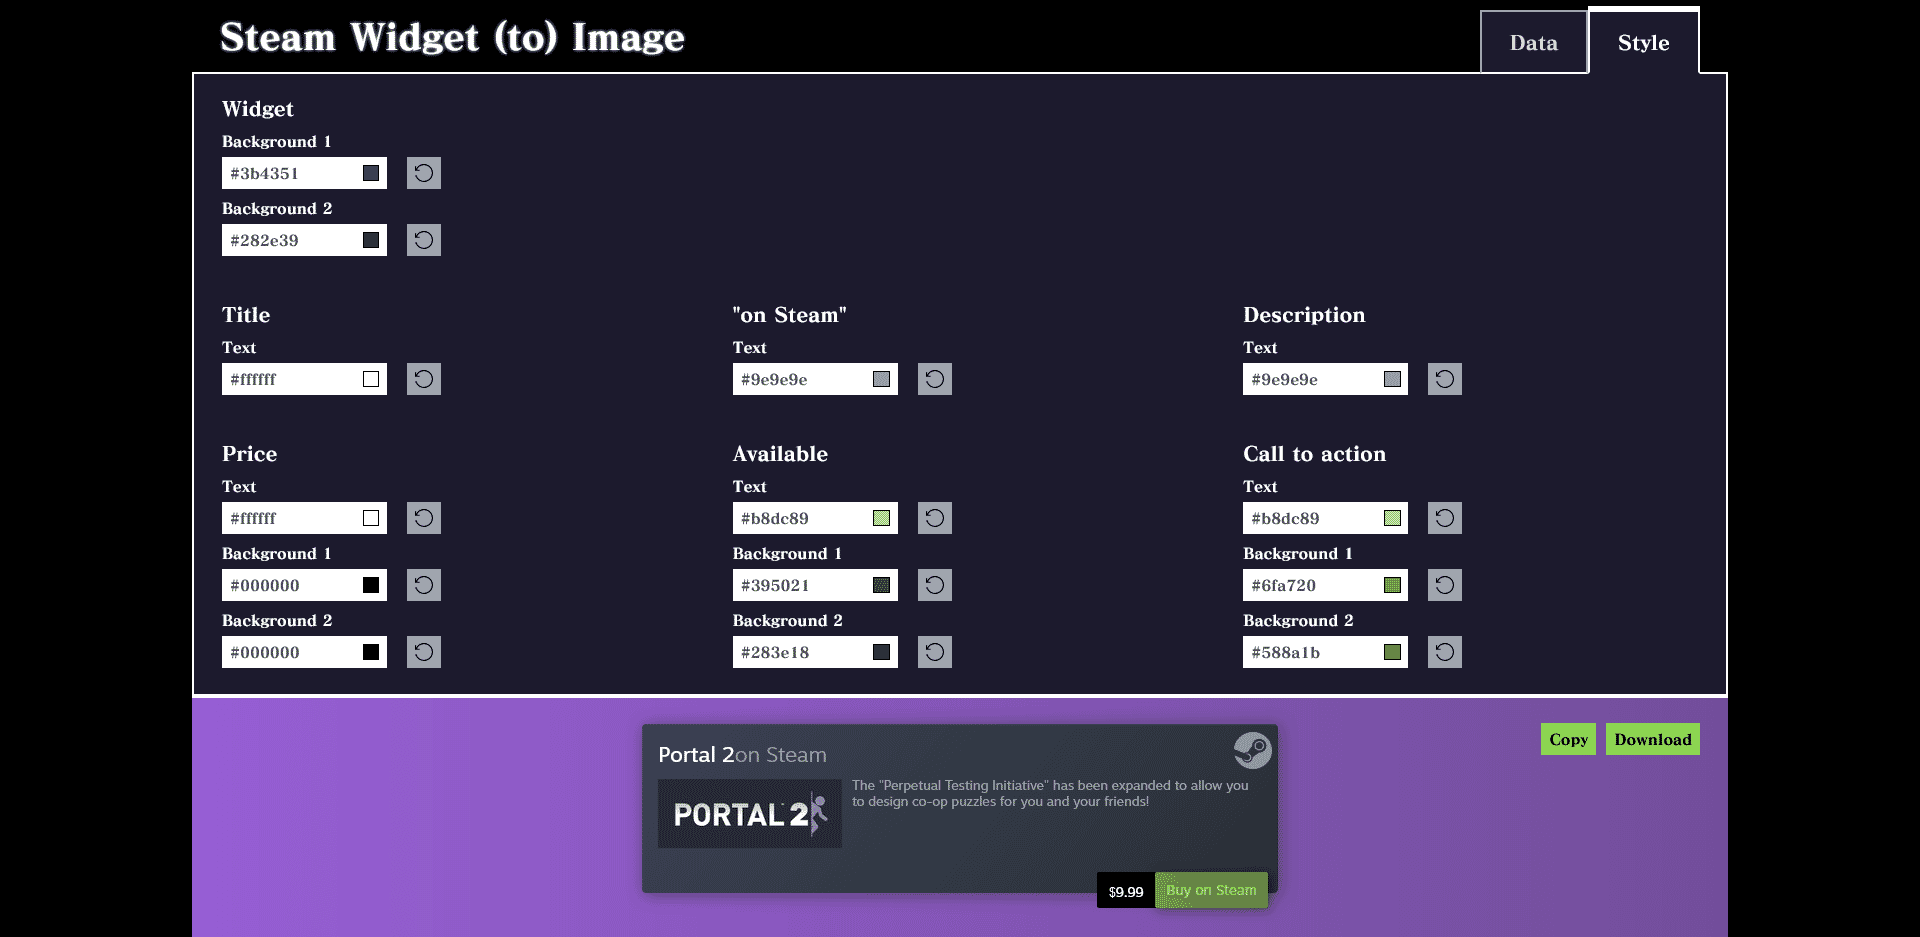Viewport: 1920px width, 937px height.
Task: Open Price Background 1 color swatch
Action: (x=371, y=585)
